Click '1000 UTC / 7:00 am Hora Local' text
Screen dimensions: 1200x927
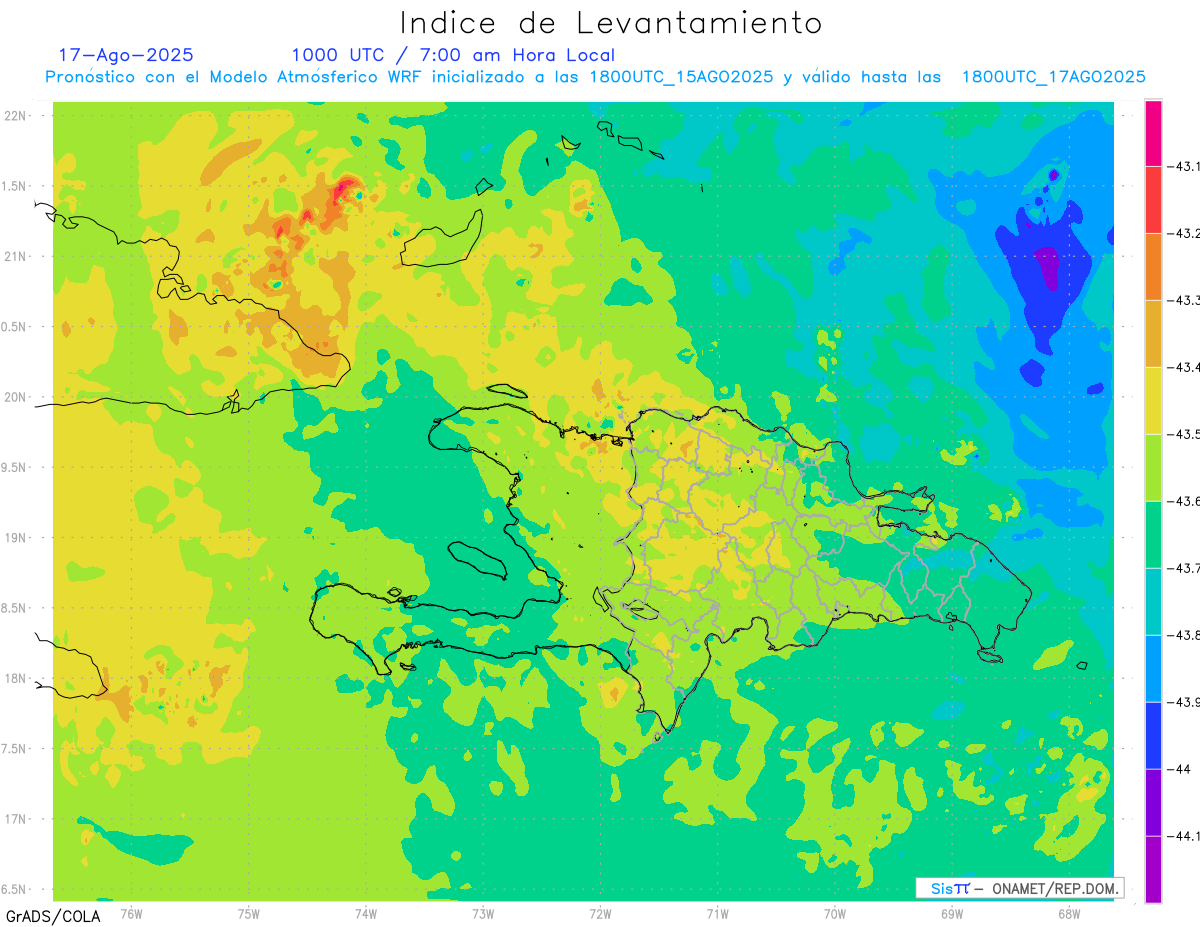453,56
